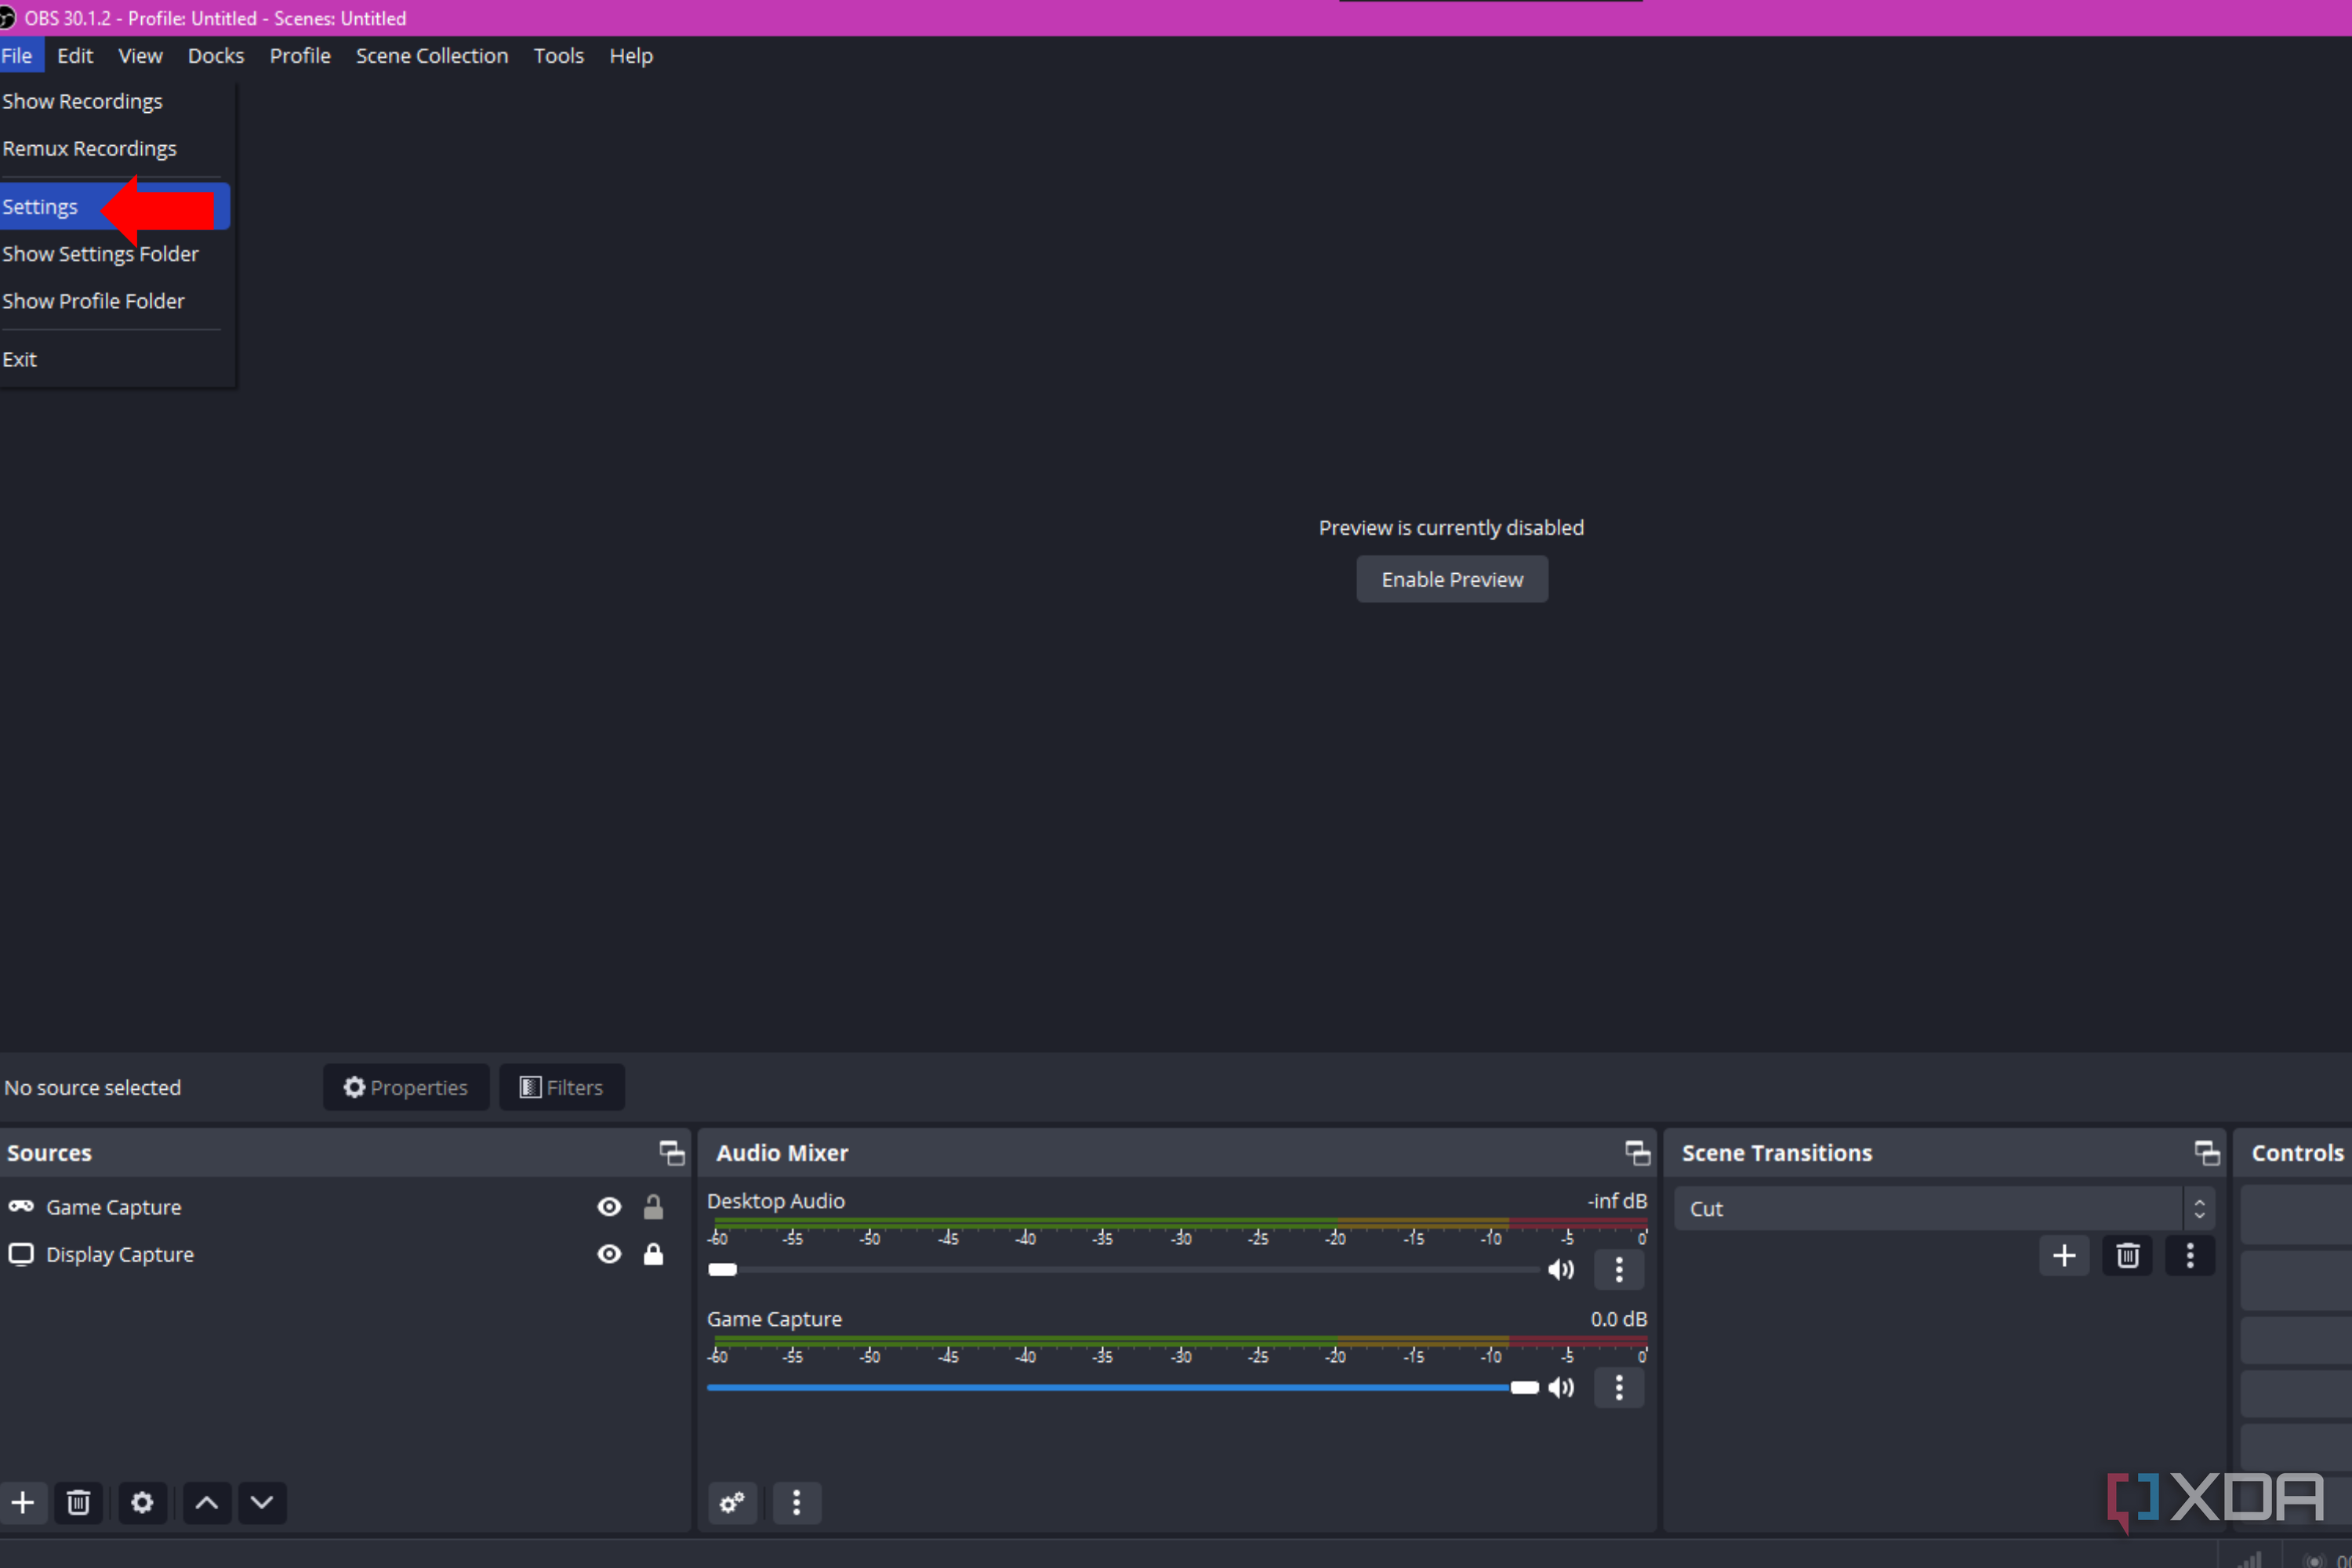Hide the Display Capture source
Viewport: 2352px width, 1568px height.
pyautogui.click(x=609, y=1254)
